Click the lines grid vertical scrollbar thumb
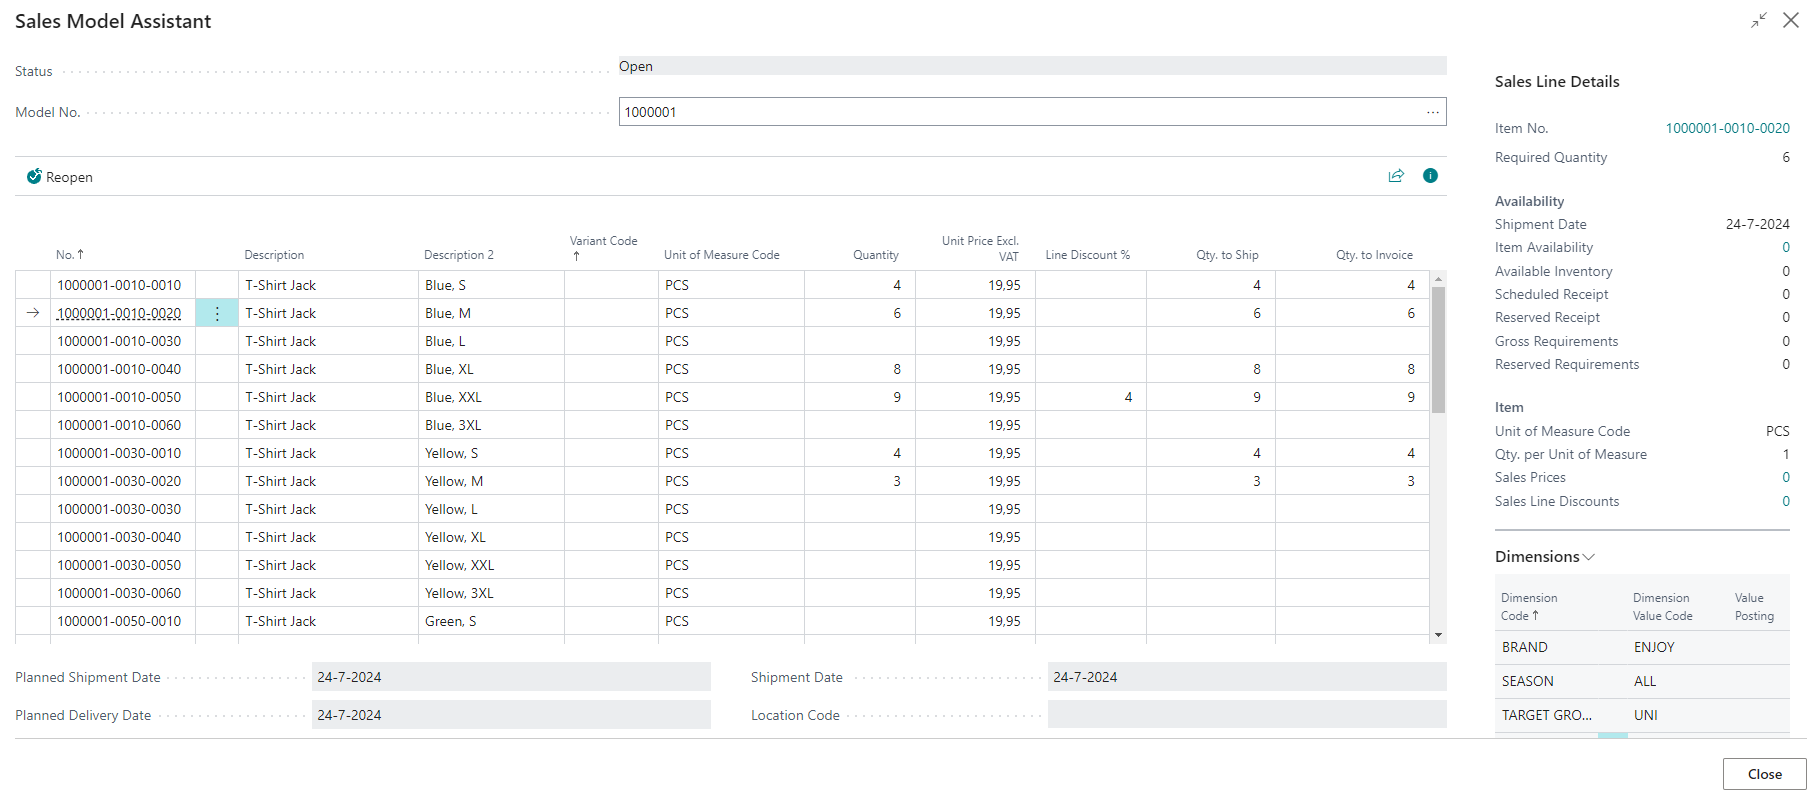1812x798 pixels. coord(1438,350)
